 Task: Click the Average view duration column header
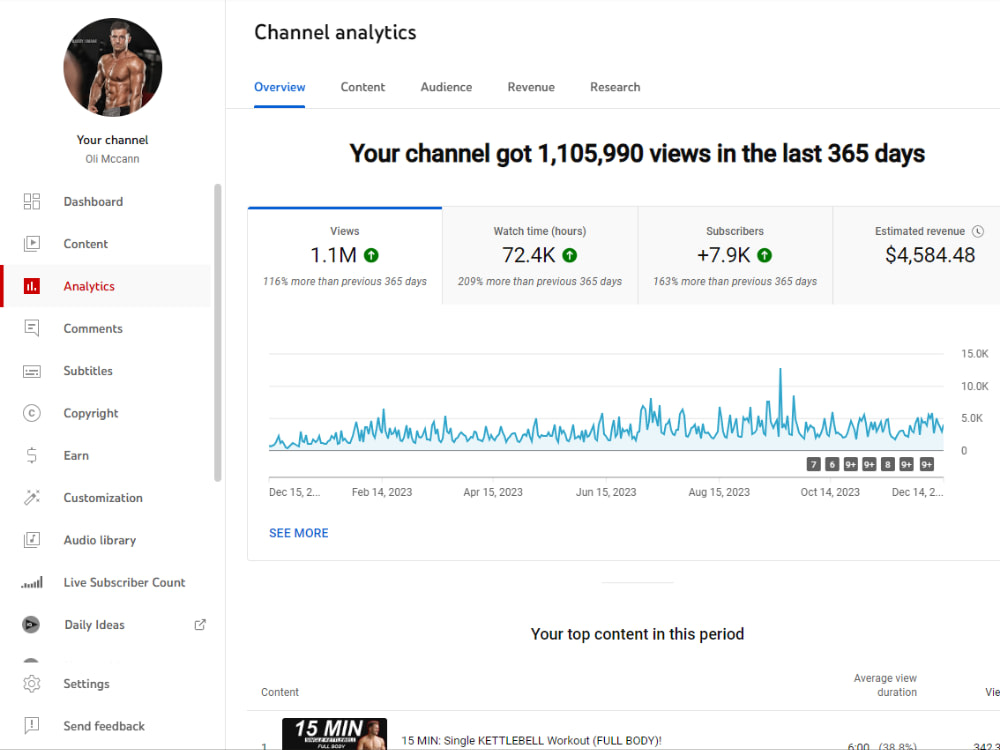[x=885, y=685]
